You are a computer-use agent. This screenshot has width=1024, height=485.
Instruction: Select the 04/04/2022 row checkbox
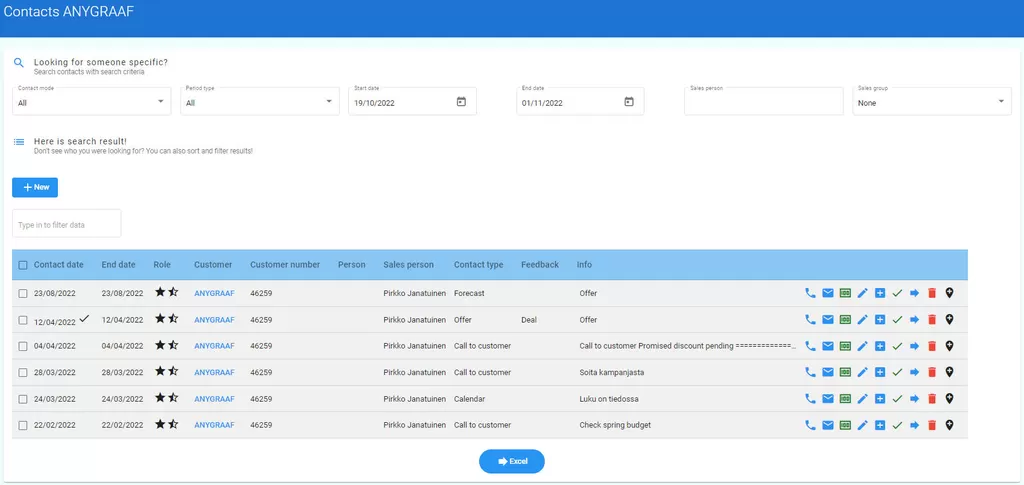(x=23, y=346)
